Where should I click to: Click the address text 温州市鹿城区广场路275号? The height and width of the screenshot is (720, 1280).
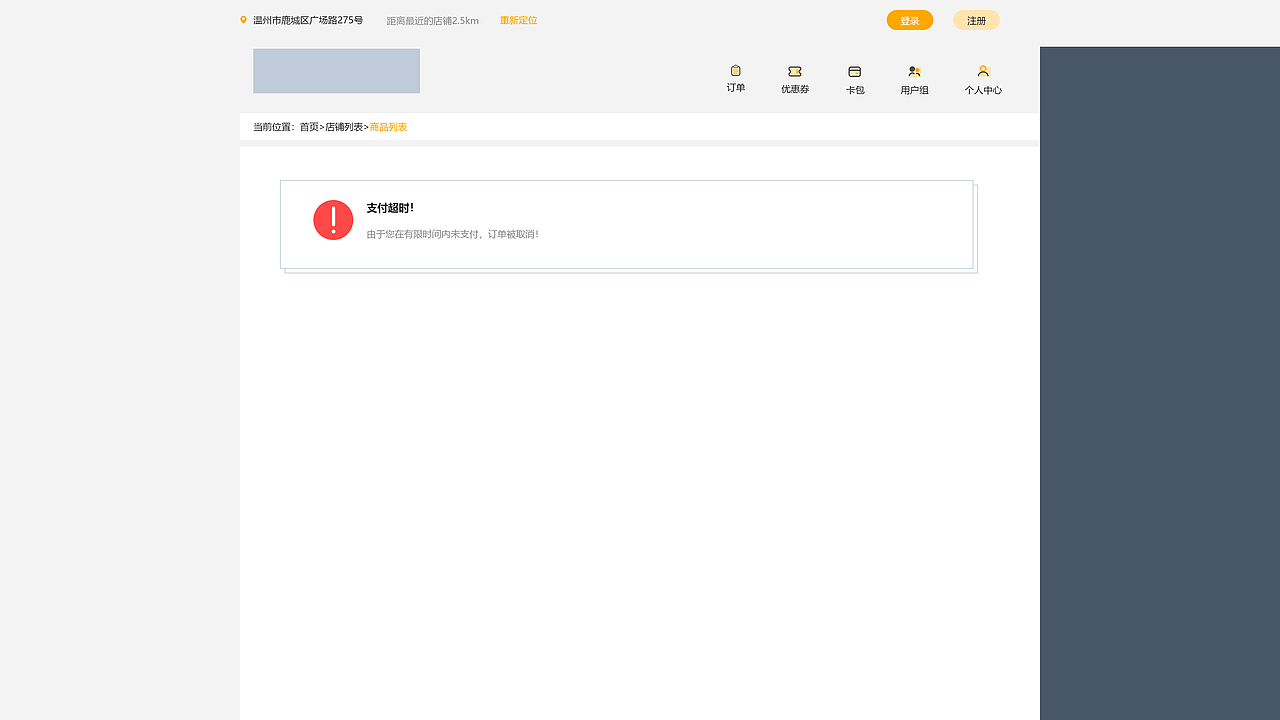click(x=307, y=19)
